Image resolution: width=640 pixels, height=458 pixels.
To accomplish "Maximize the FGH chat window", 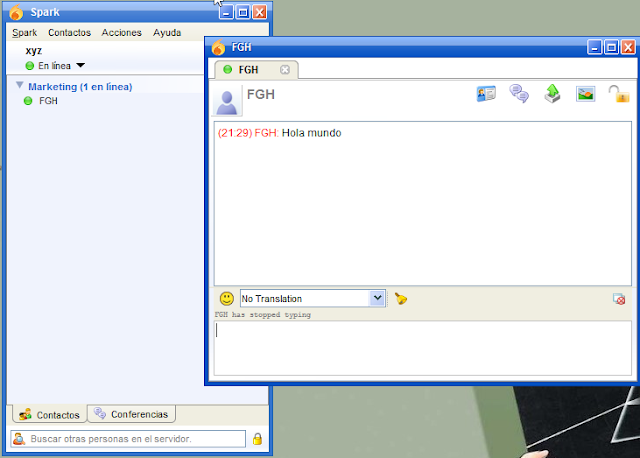I will [611, 47].
